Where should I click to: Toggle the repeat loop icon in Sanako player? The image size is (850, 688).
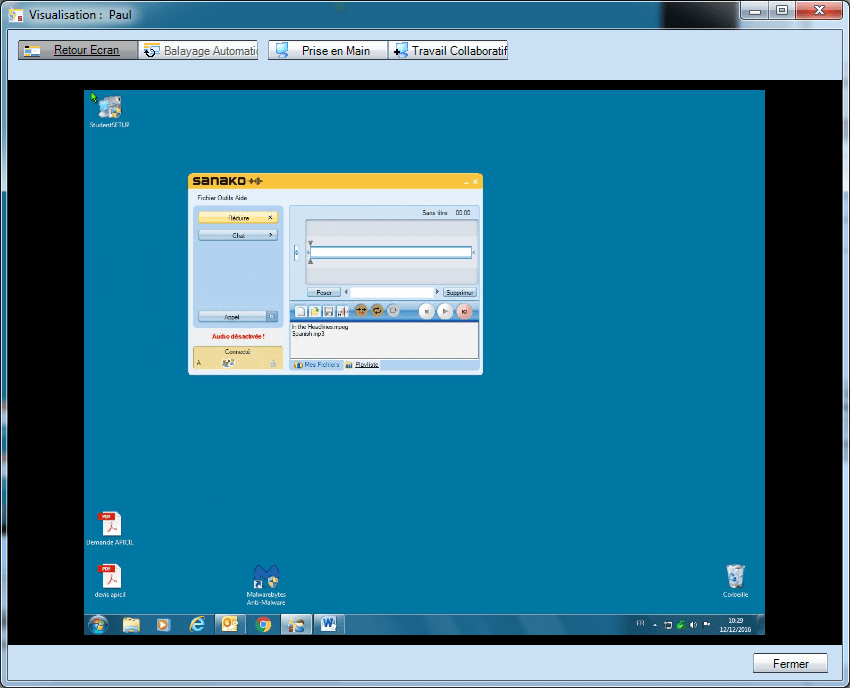tap(377, 311)
